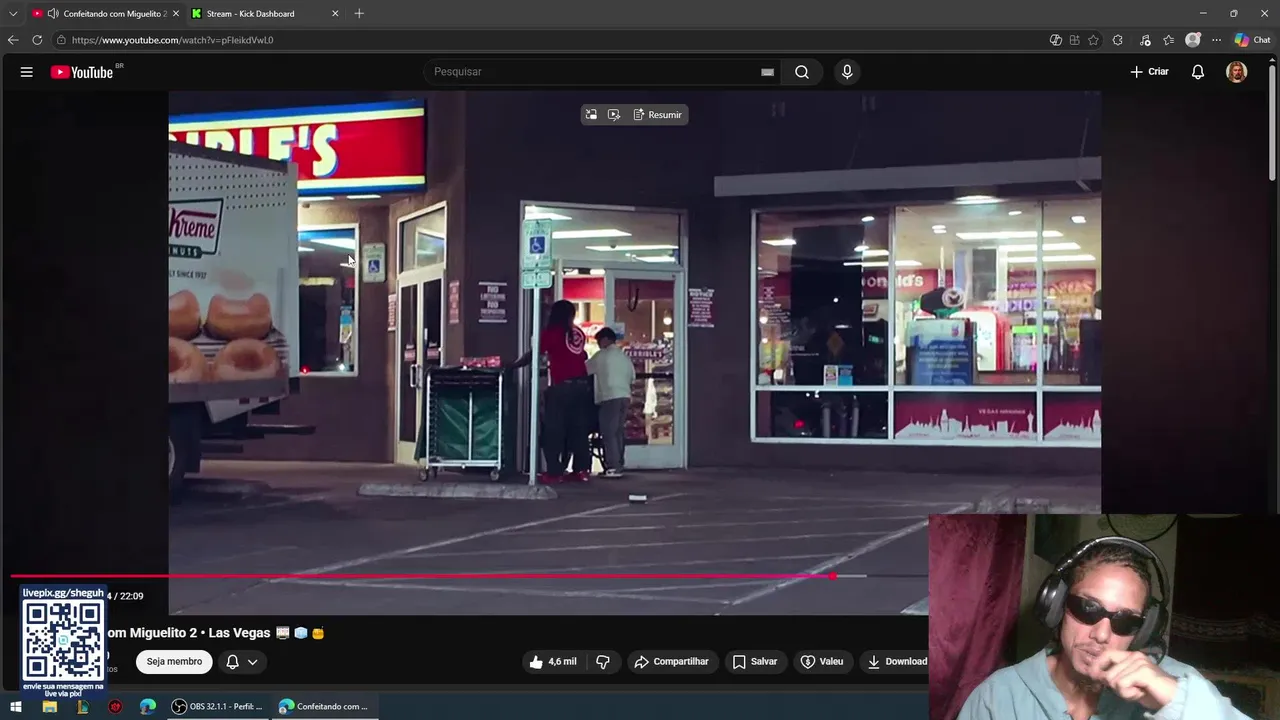View site information lock icon

[61, 40]
